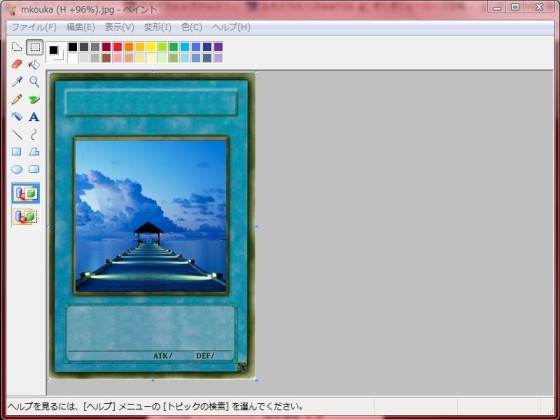This screenshot has height=420, width=560.
Task: Open the 変形(I) menu
Action: coord(158,27)
